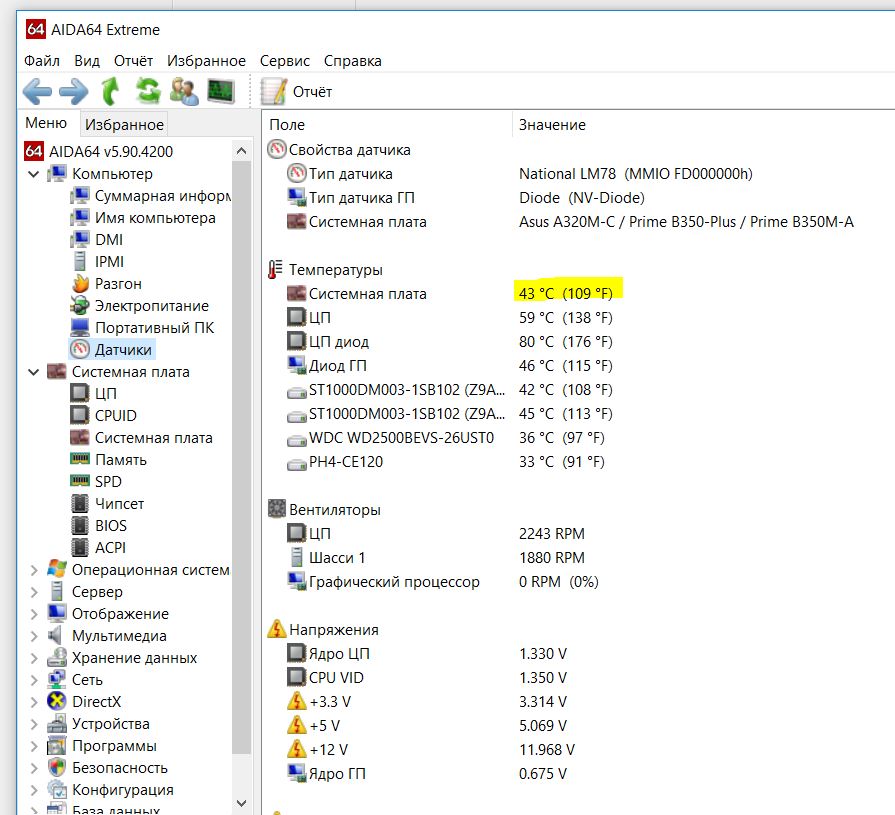The height and width of the screenshot is (815, 895).
Task: Open the Отчёт menu in the menu bar
Action: pyautogui.click(x=133, y=60)
